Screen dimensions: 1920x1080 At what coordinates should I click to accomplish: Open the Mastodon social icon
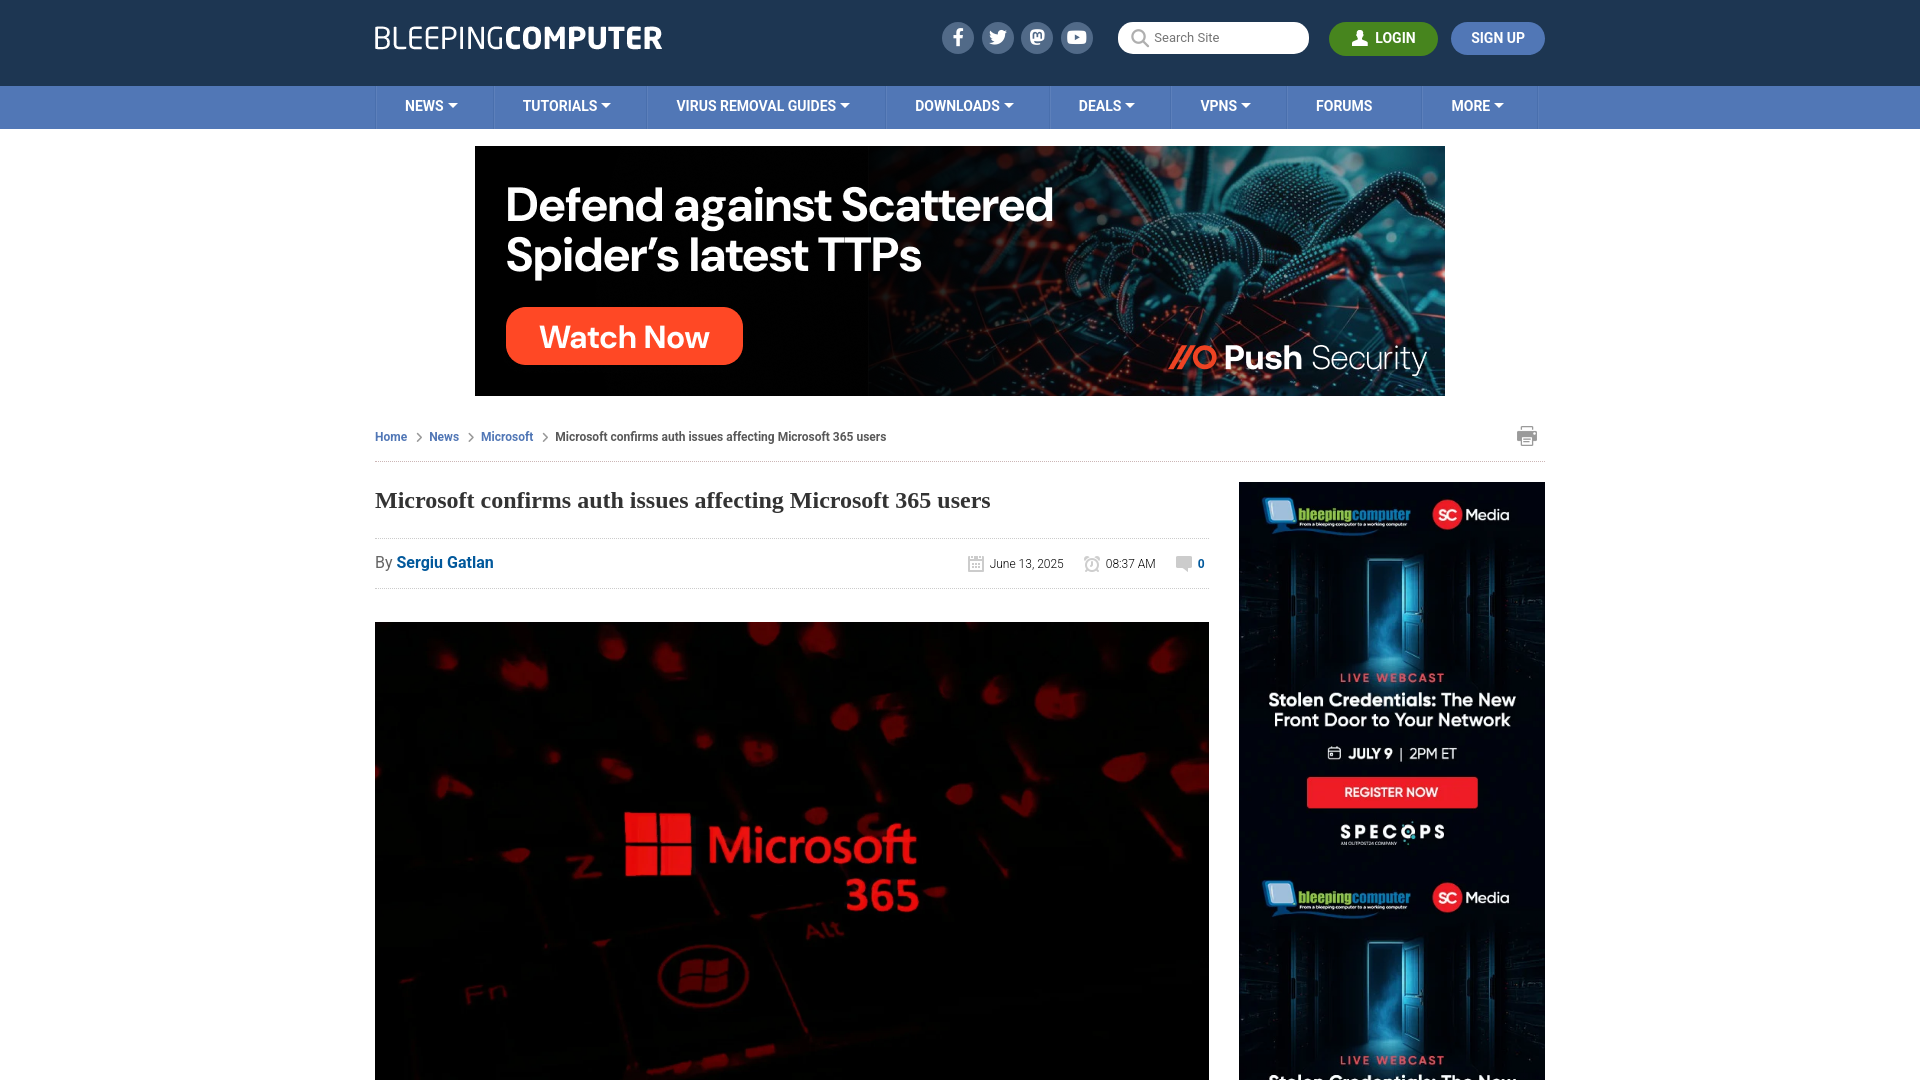coord(1037,38)
